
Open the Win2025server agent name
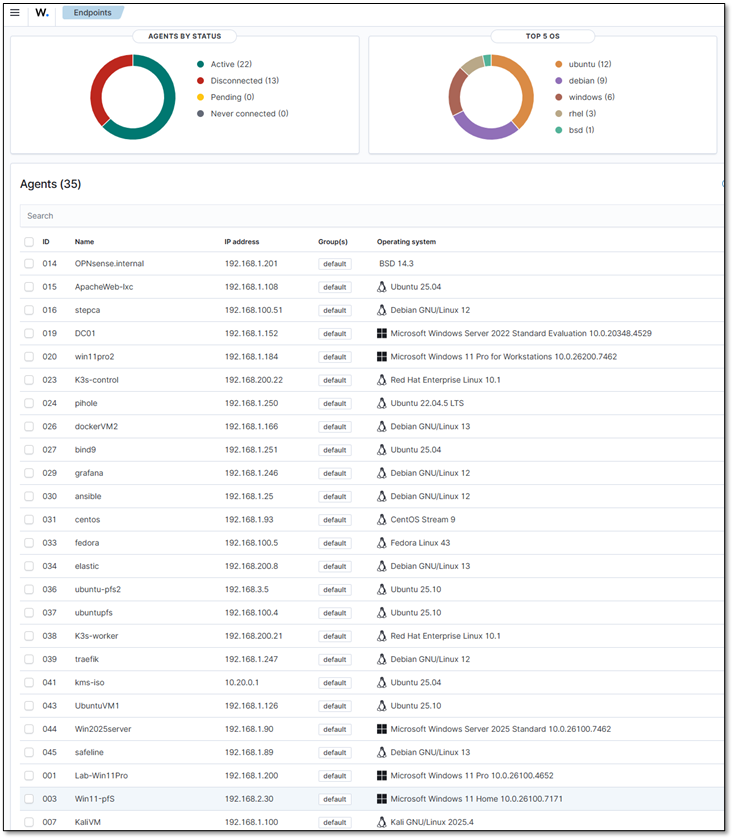pos(103,730)
